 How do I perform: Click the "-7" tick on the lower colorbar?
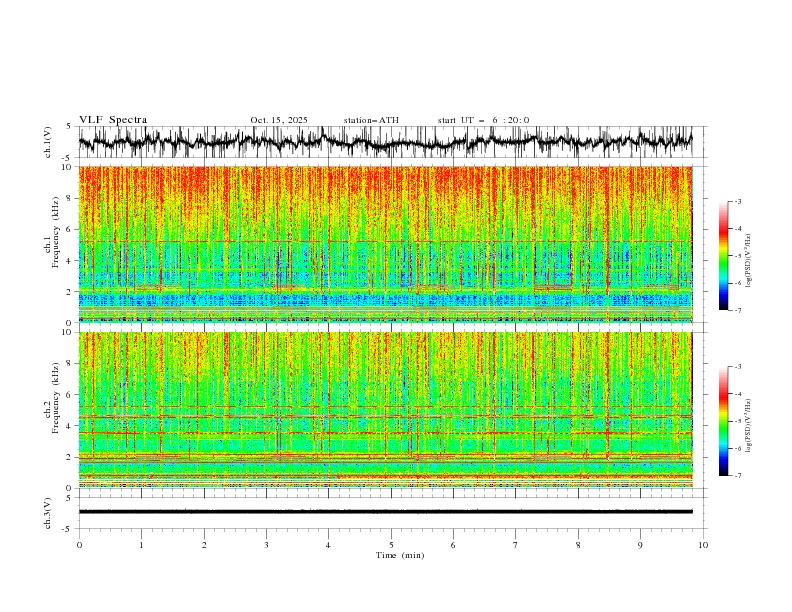coord(737,476)
